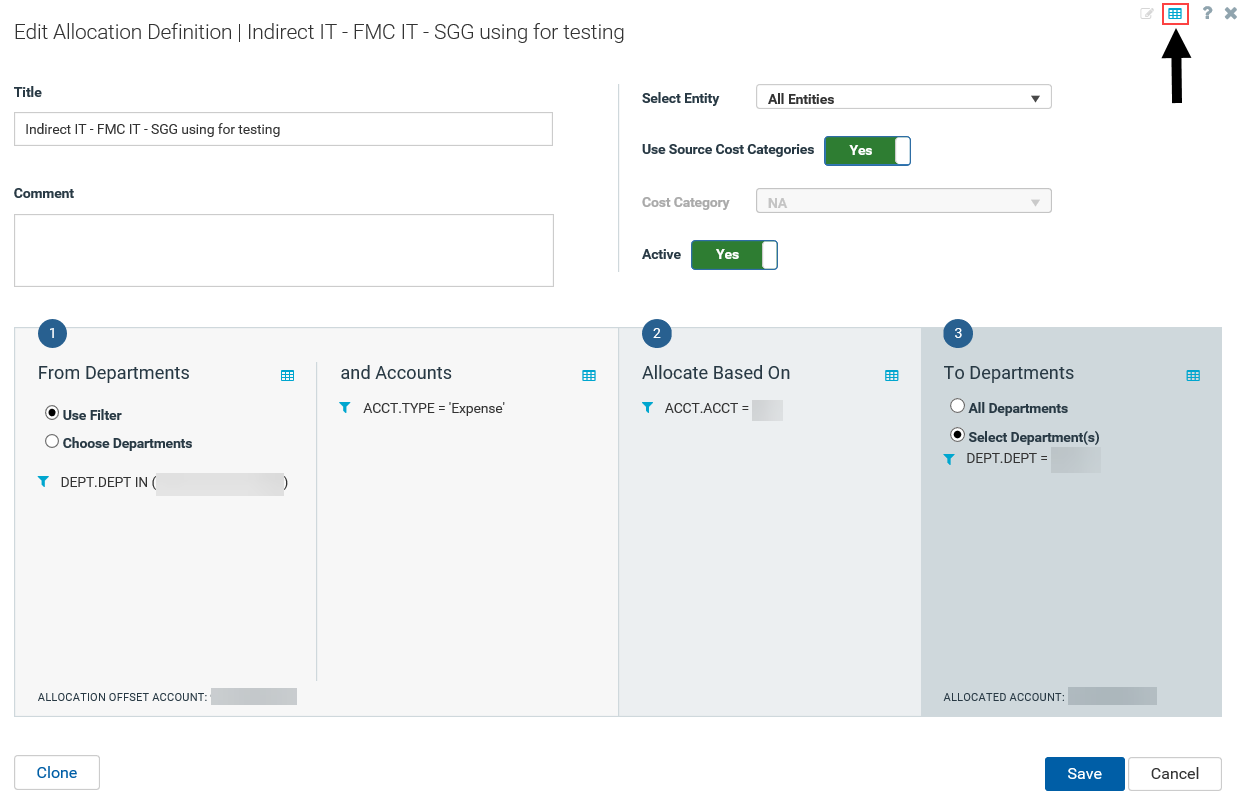
Task: Click the ACCT.ACCT = filter text
Action: click(707, 408)
